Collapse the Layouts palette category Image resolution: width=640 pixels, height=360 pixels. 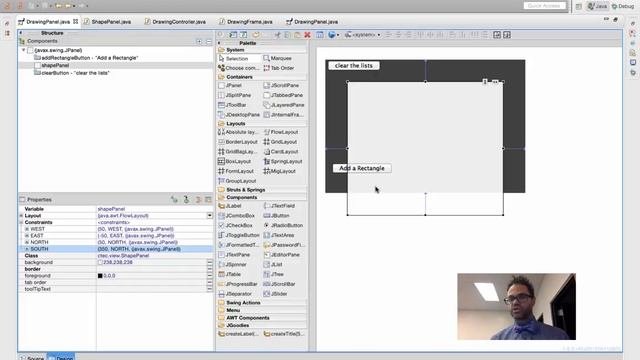pos(236,123)
